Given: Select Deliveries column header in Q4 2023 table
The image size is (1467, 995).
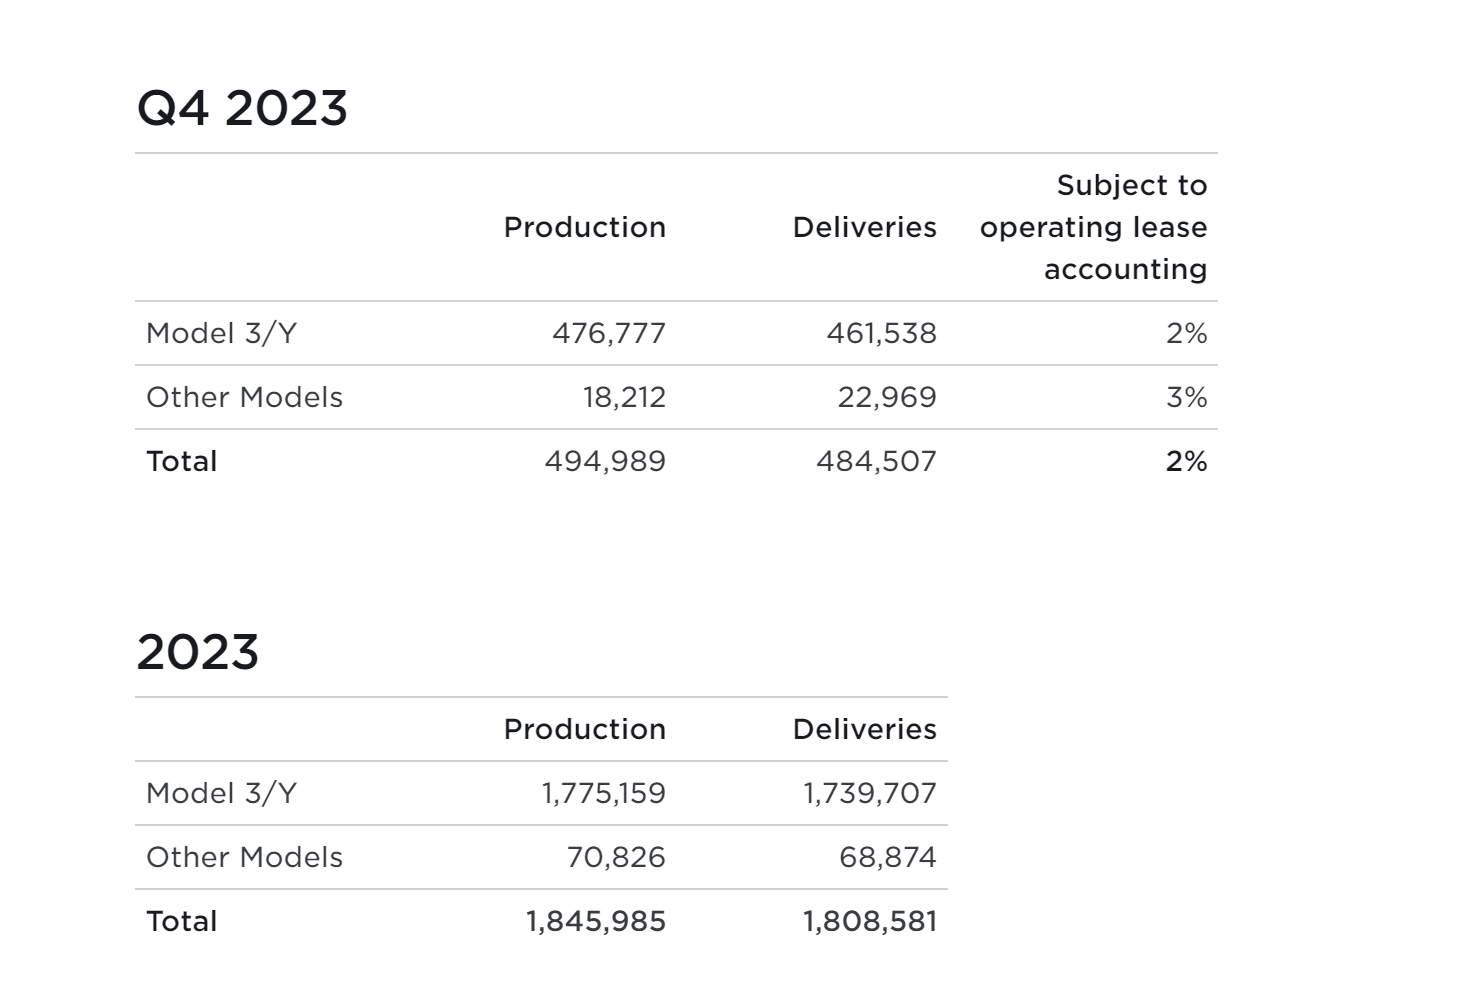Looking at the screenshot, I should pos(864,228).
